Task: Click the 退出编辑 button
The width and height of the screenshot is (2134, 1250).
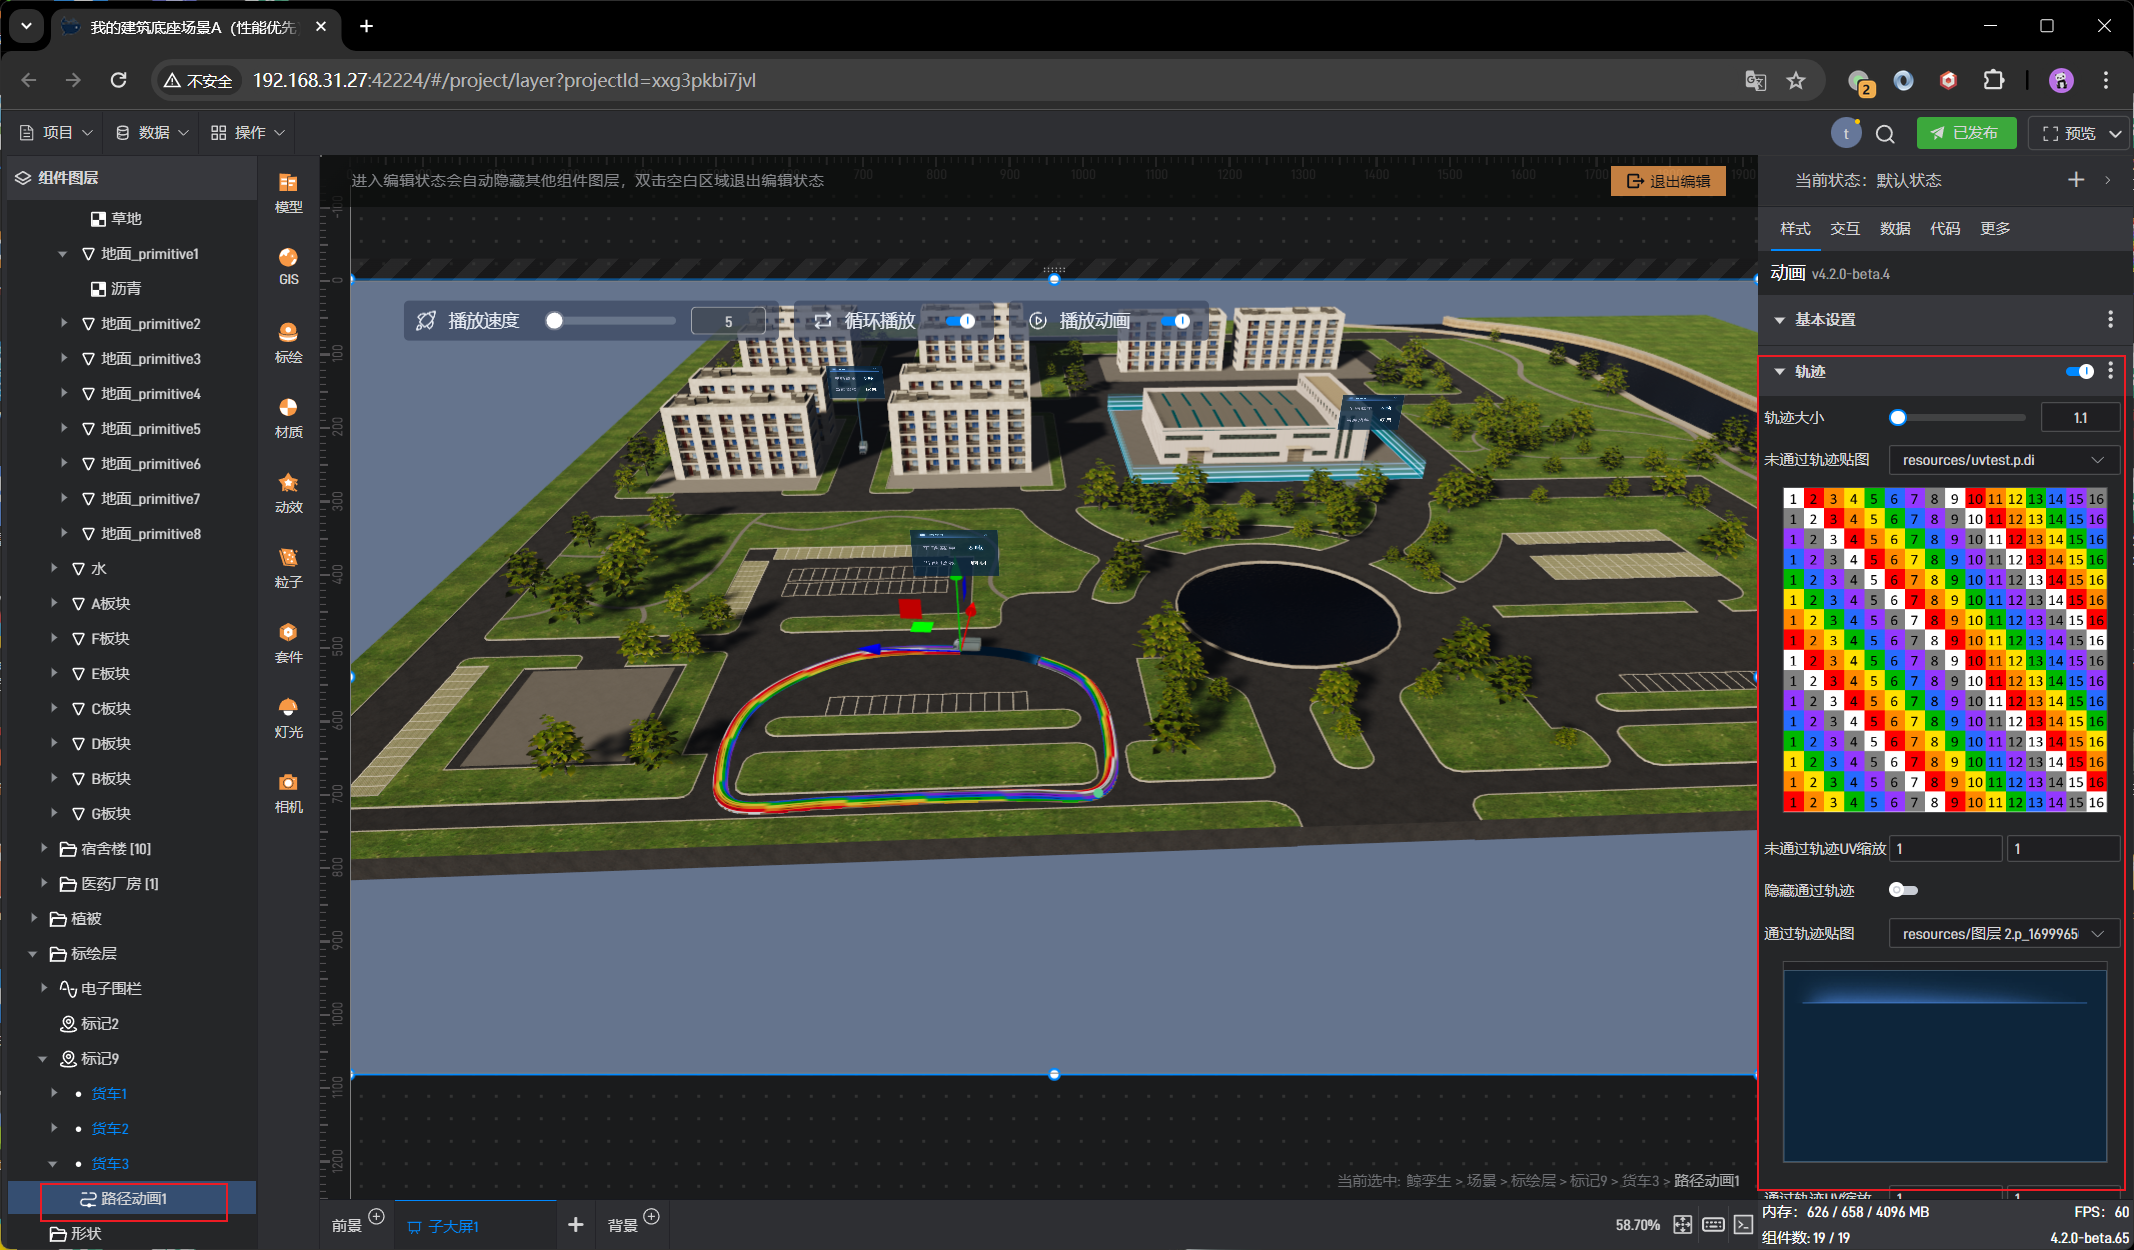Action: click(1668, 181)
